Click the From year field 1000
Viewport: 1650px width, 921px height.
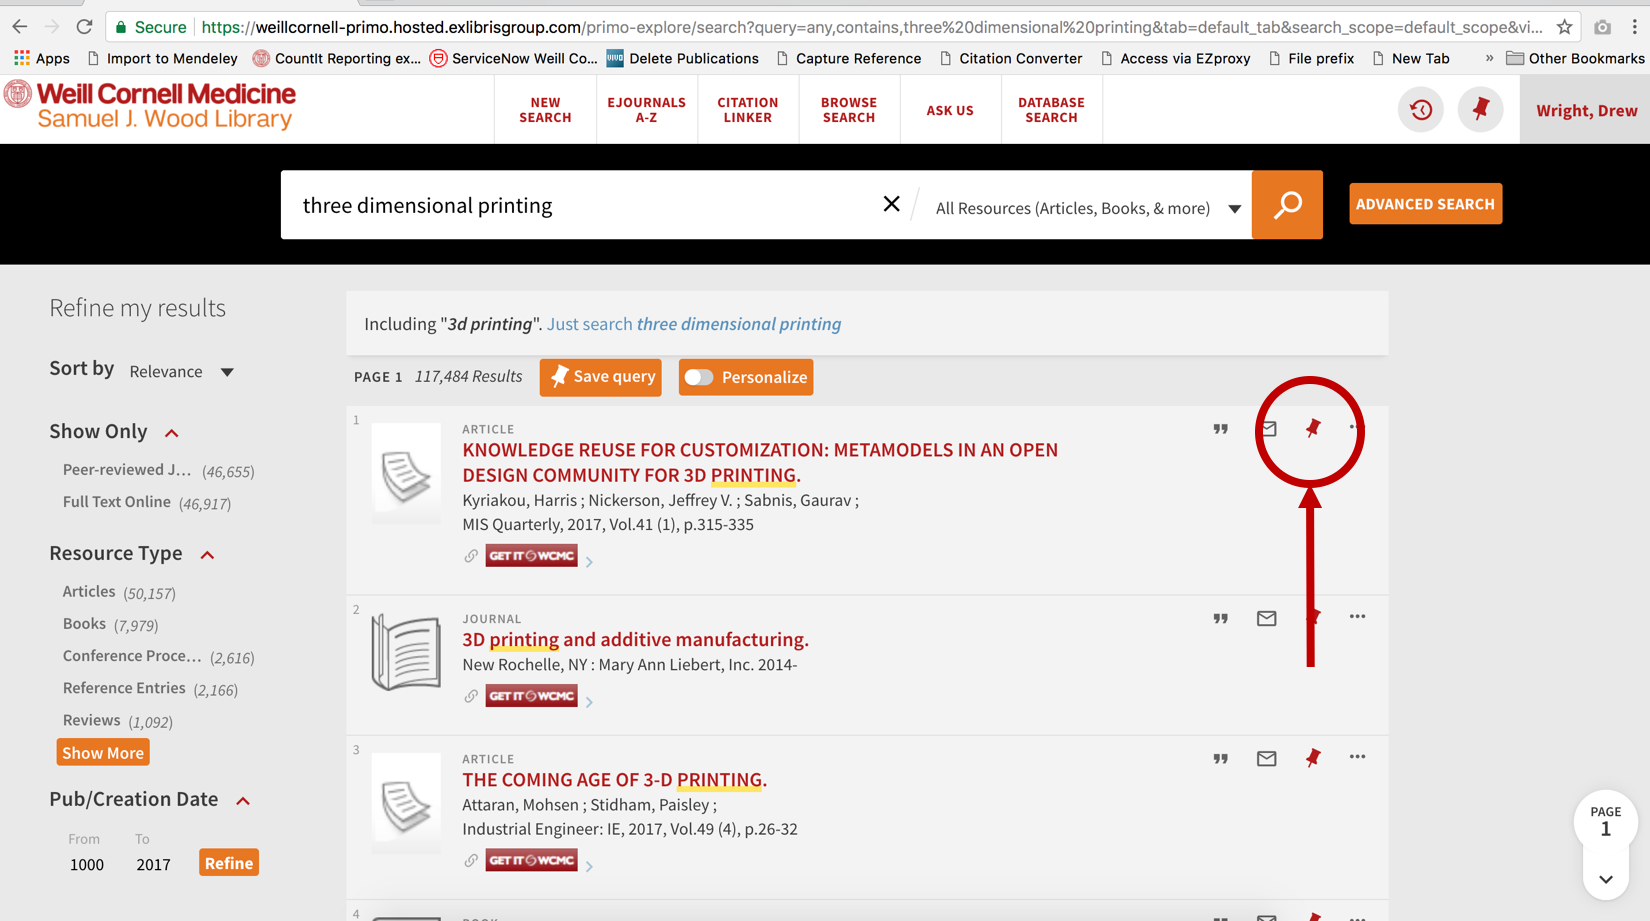tap(87, 864)
